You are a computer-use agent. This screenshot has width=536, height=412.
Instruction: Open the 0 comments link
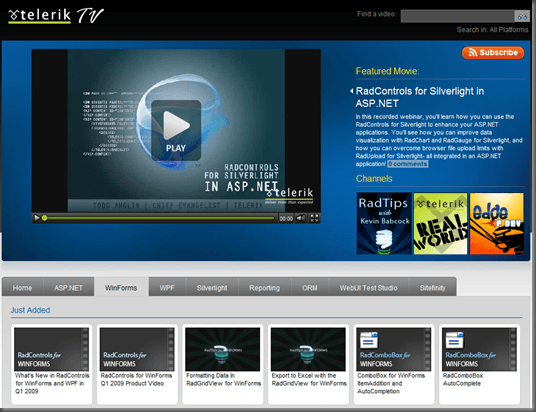tap(408, 164)
